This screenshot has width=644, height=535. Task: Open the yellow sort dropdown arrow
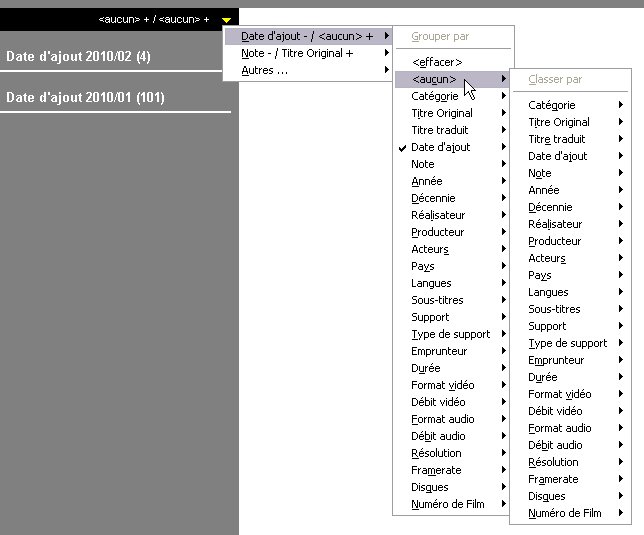pos(226,20)
